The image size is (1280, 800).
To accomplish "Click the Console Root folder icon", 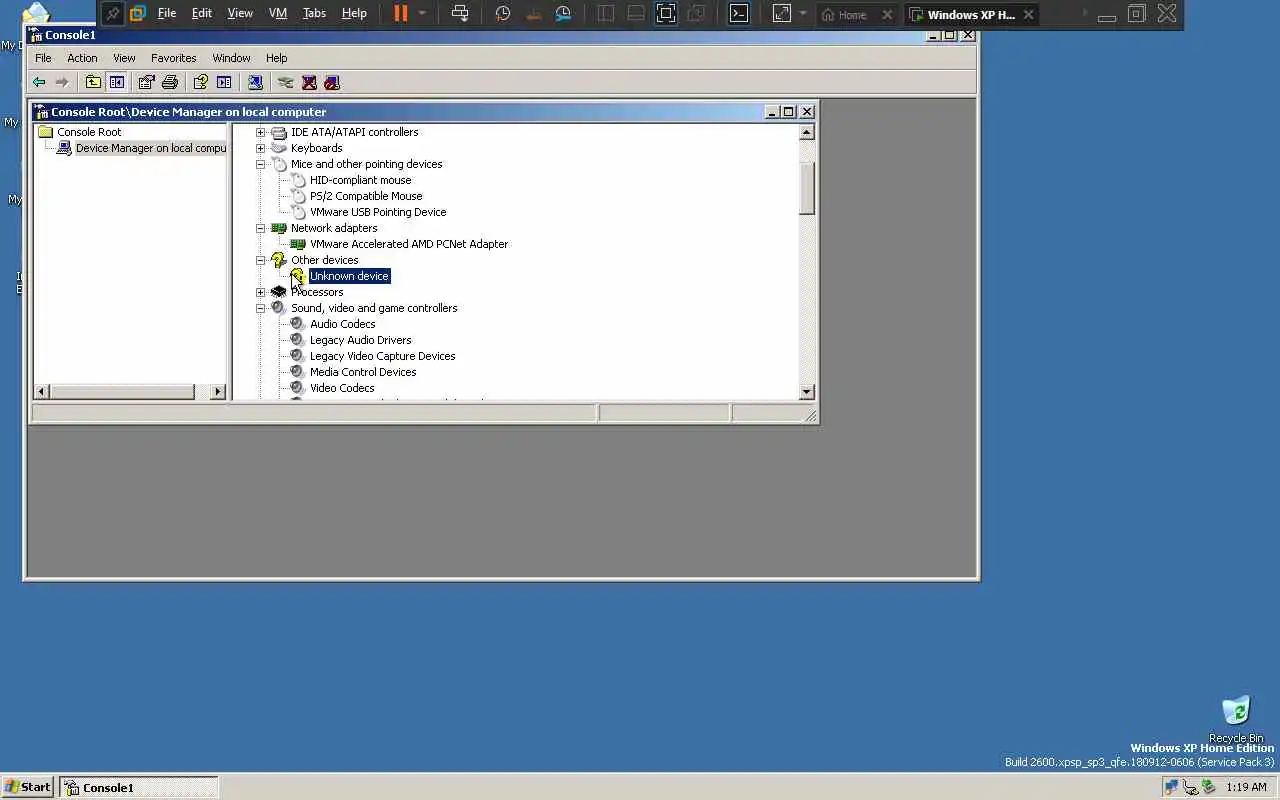I will (x=45, y=132).
